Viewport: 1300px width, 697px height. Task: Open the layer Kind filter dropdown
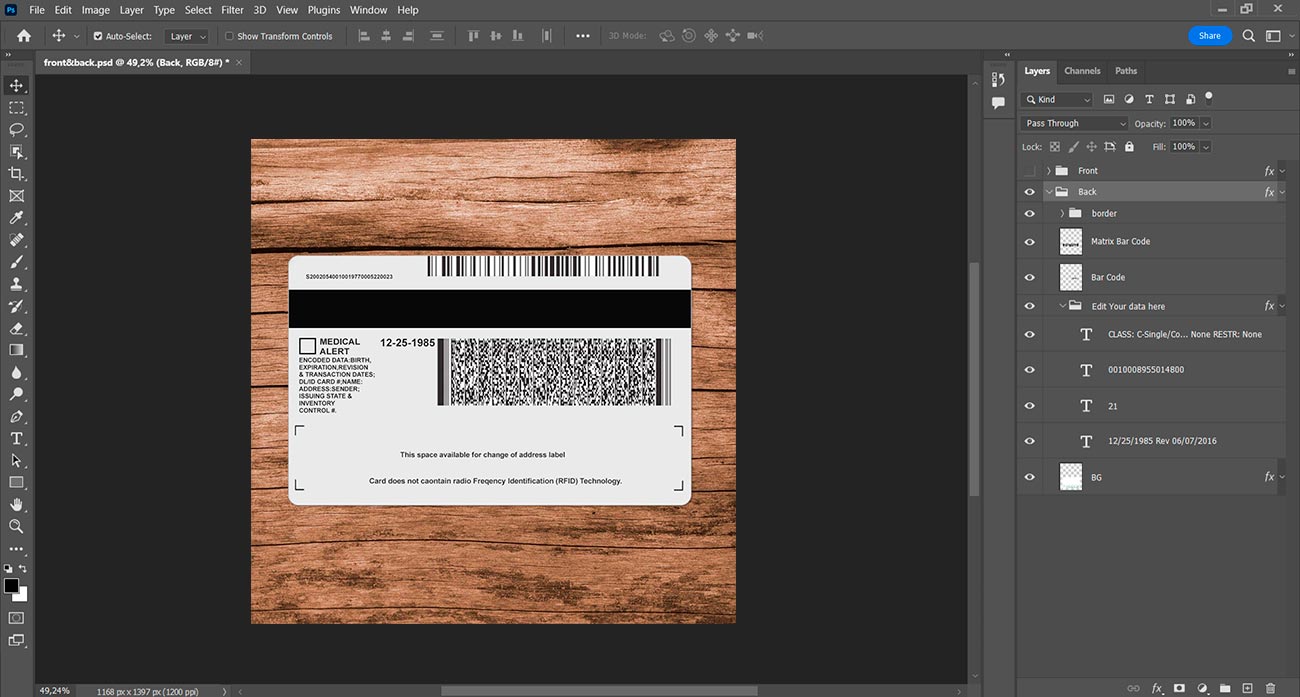pos(1057,99)
